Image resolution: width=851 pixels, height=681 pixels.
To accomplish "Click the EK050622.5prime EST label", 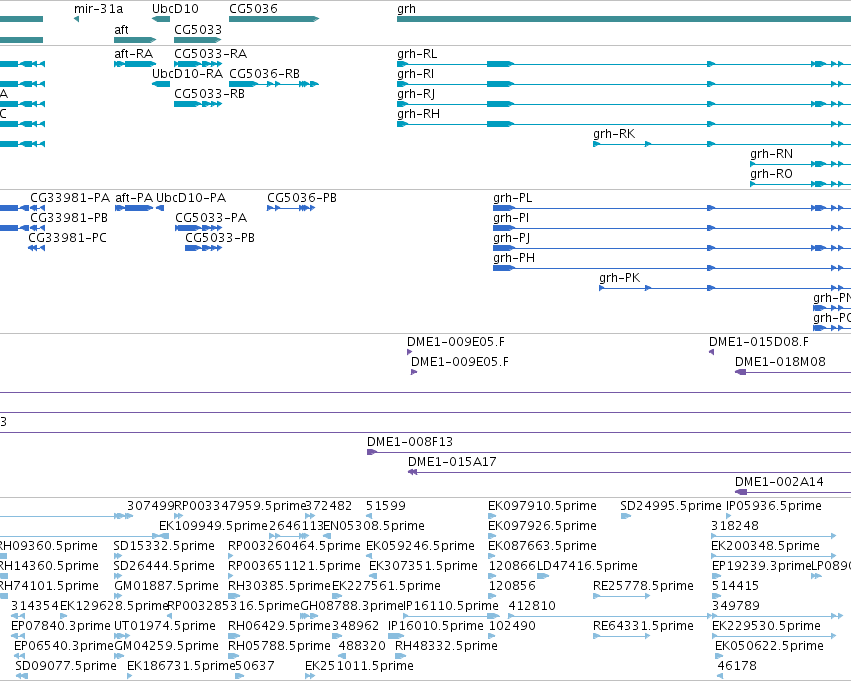I will 769,647.
